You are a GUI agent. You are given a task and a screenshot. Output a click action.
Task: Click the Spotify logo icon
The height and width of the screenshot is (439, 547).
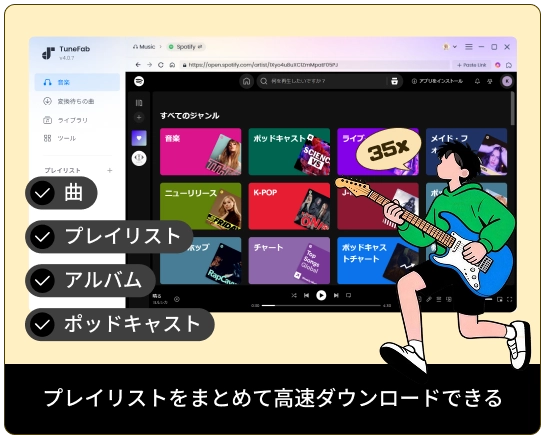(x=139, y=81)
